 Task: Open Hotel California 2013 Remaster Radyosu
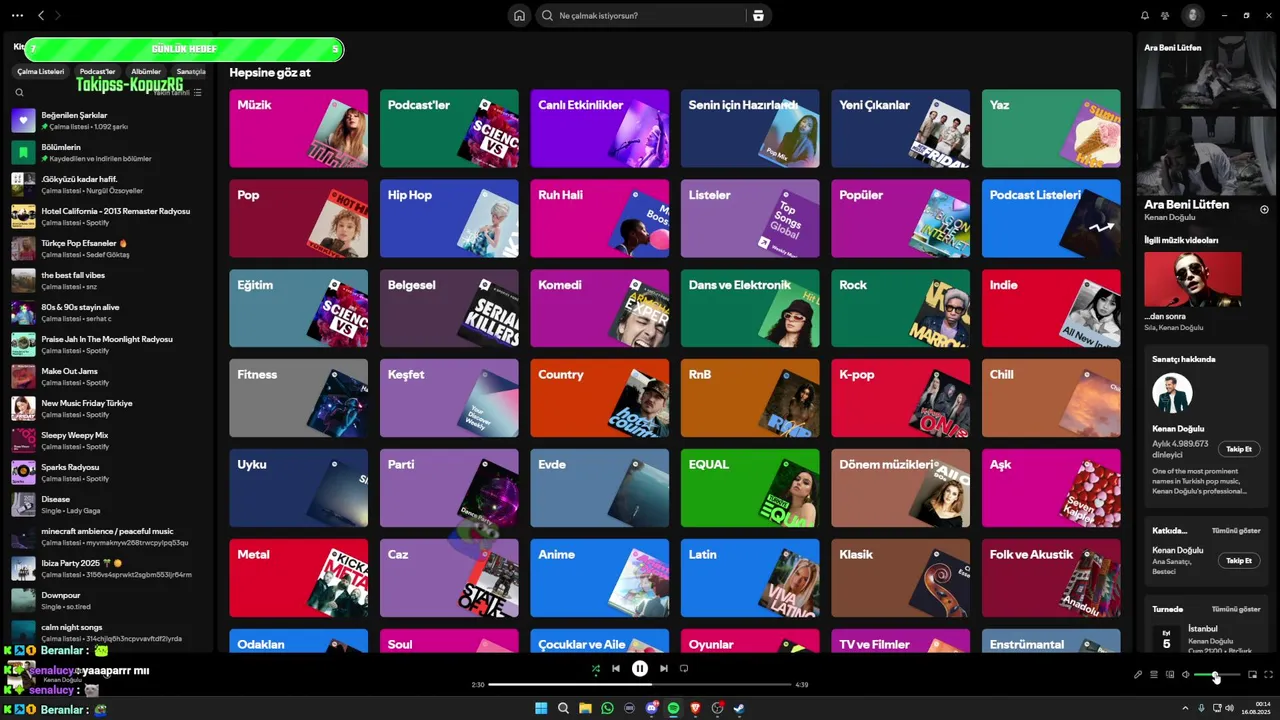pyautogui.click(x=108, y=217)
